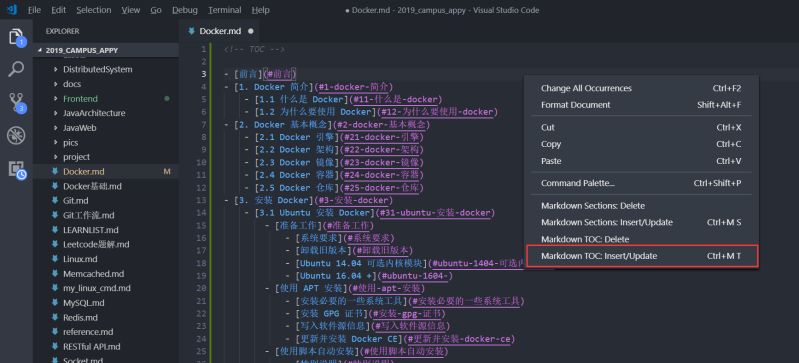
Task: Choose Markdown Sections: Delete
Action: [642, 206]
